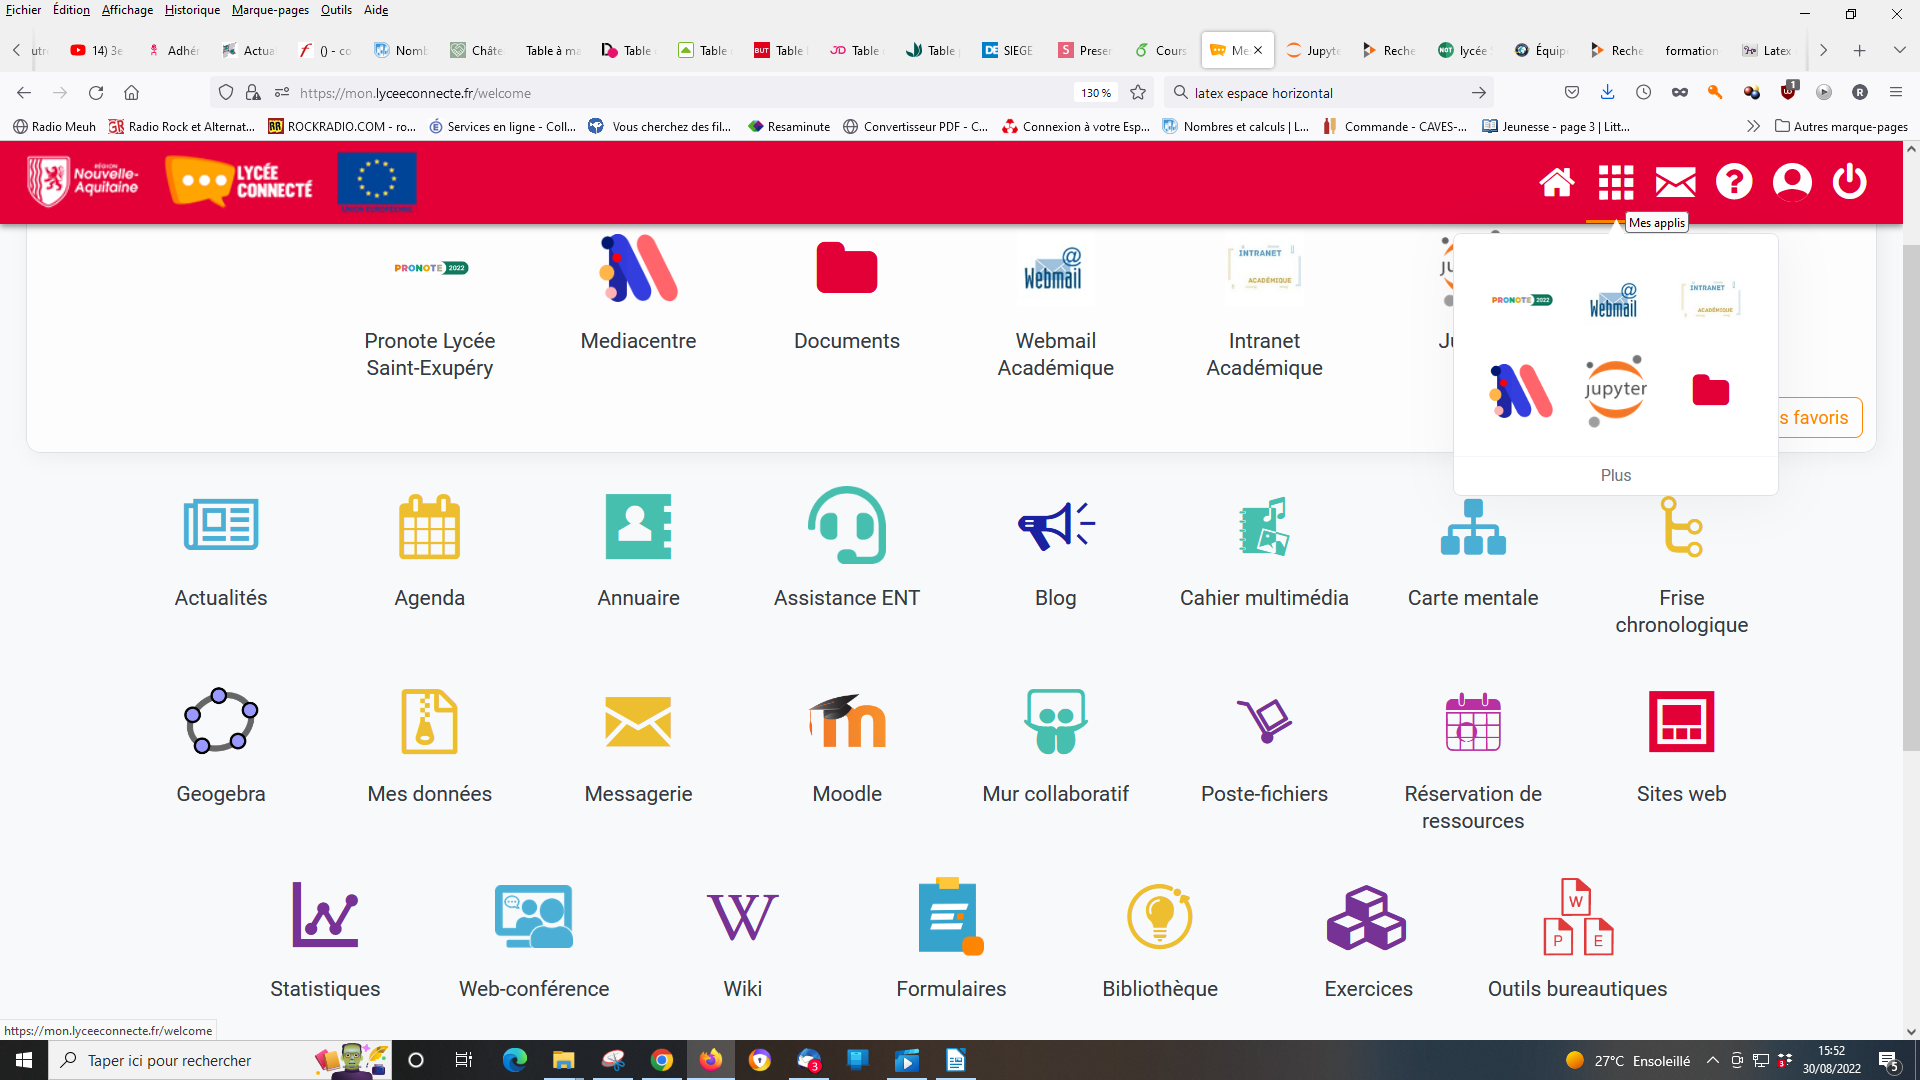Image resolution: width=1920 pixels, height=1080 pixels.
Task: Click the 130% zoom level indicator
Action: coord(1095,93)
